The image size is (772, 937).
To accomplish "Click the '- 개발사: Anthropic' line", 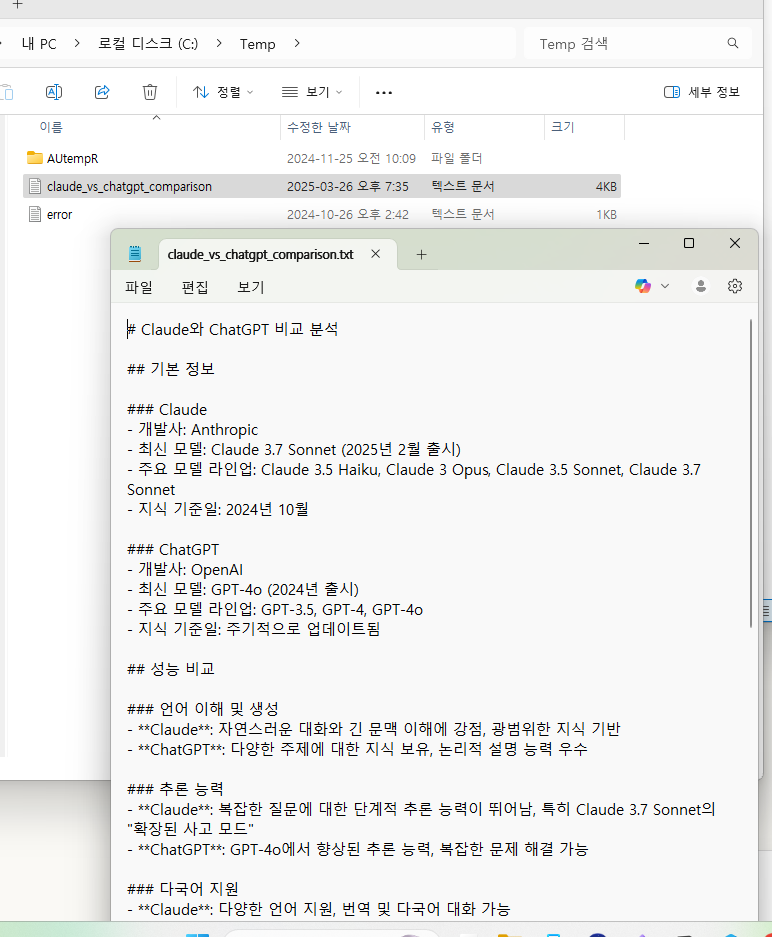I will pos(192,430).
